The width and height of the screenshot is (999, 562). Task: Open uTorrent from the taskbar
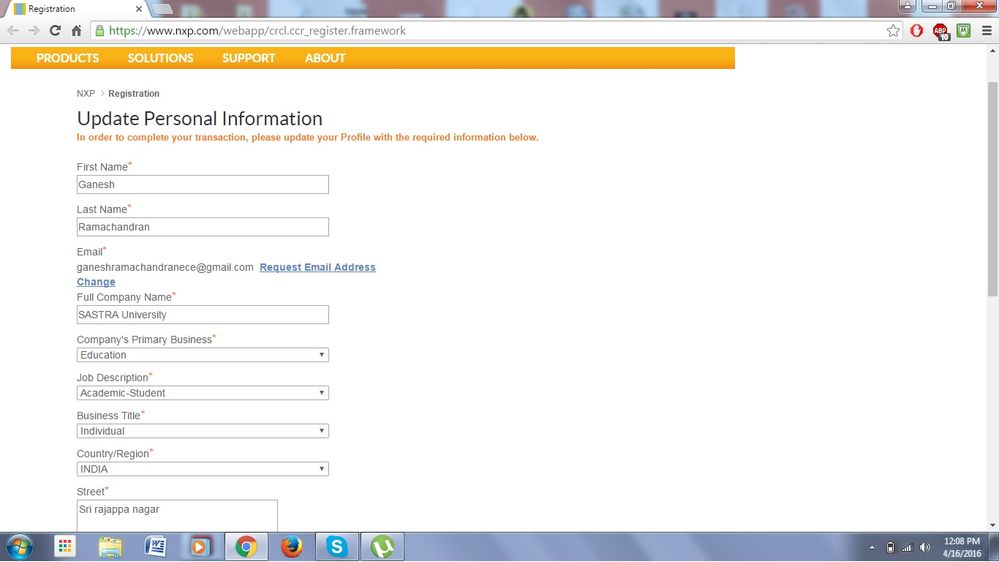pyautogui.click(x=382, y=547)
